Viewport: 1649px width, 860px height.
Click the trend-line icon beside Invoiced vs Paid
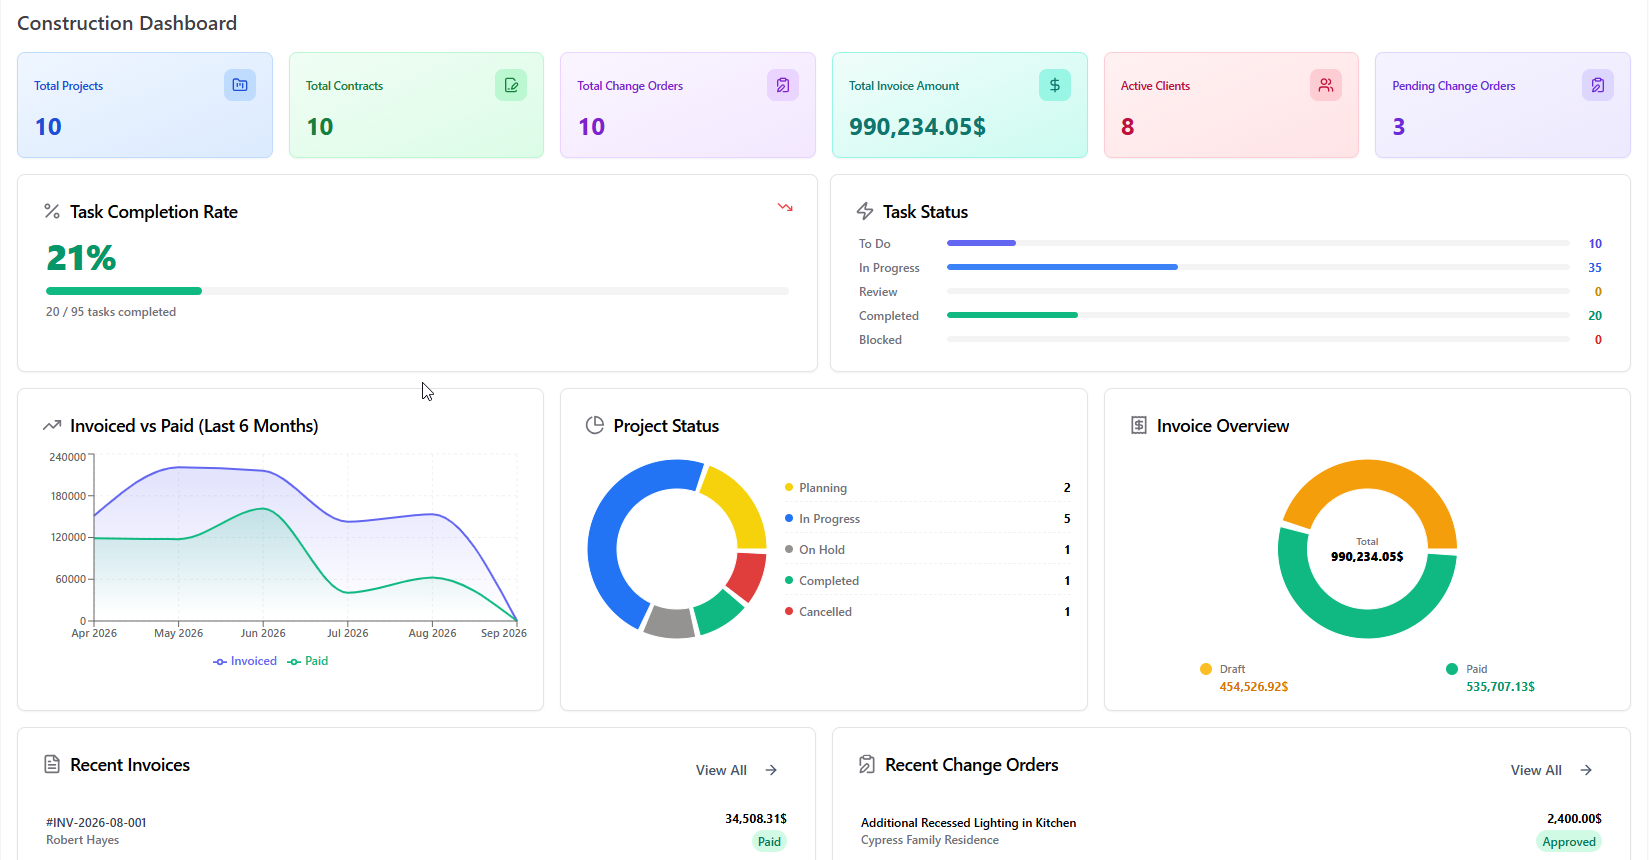(52, 426)
